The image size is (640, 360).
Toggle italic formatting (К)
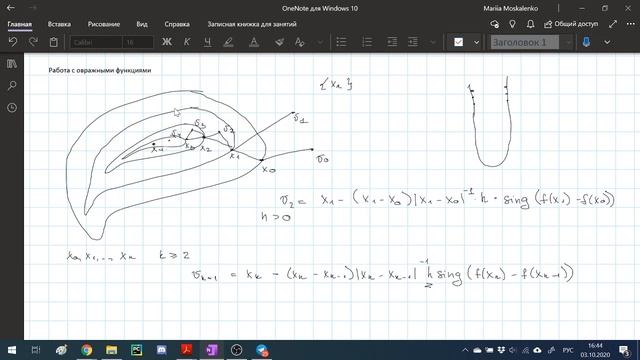click(187, 42)
